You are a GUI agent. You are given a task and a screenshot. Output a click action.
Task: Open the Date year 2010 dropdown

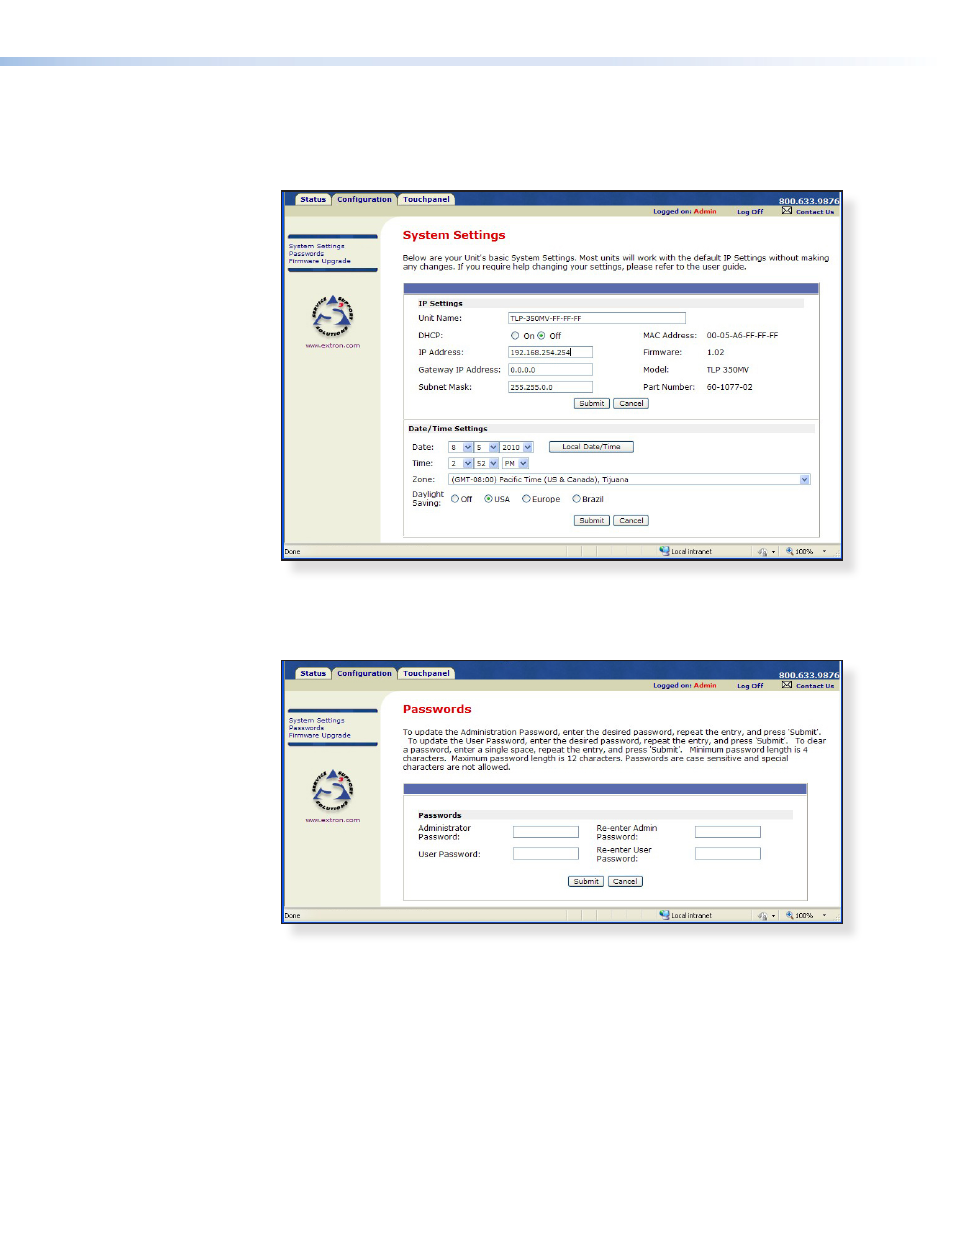pos(517,447)
